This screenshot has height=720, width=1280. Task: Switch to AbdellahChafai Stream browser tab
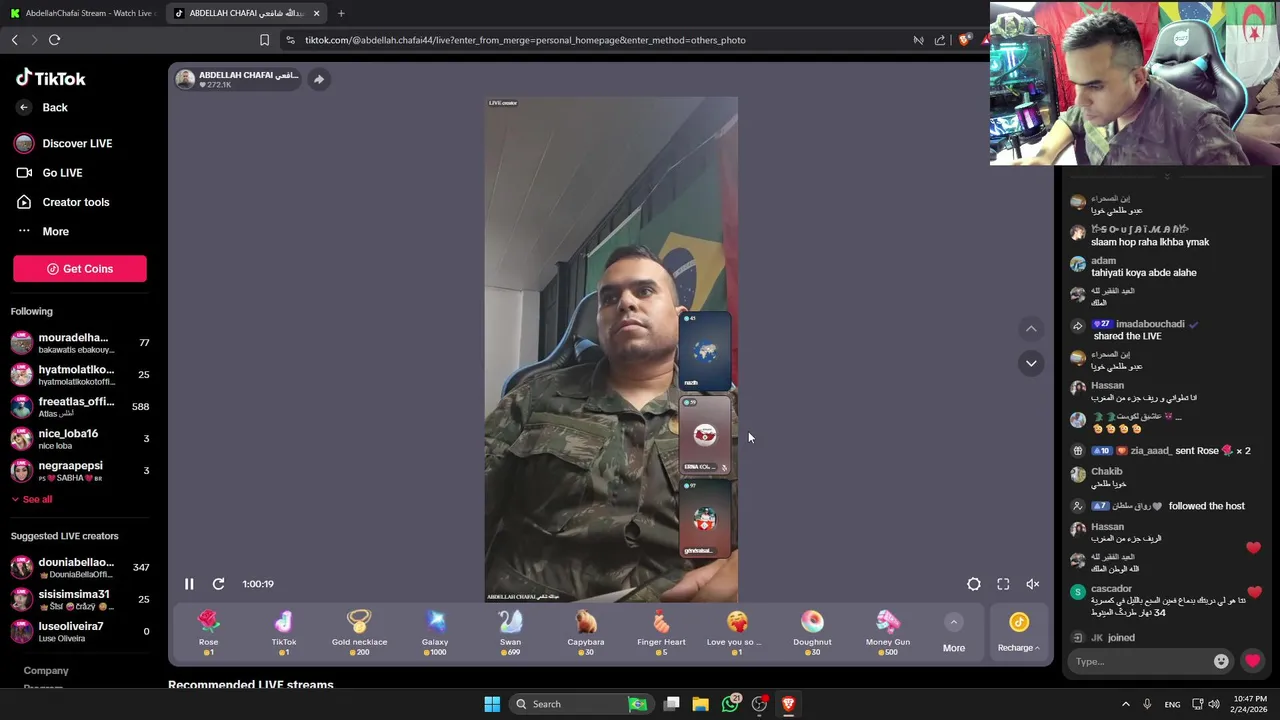click(82, 13)
